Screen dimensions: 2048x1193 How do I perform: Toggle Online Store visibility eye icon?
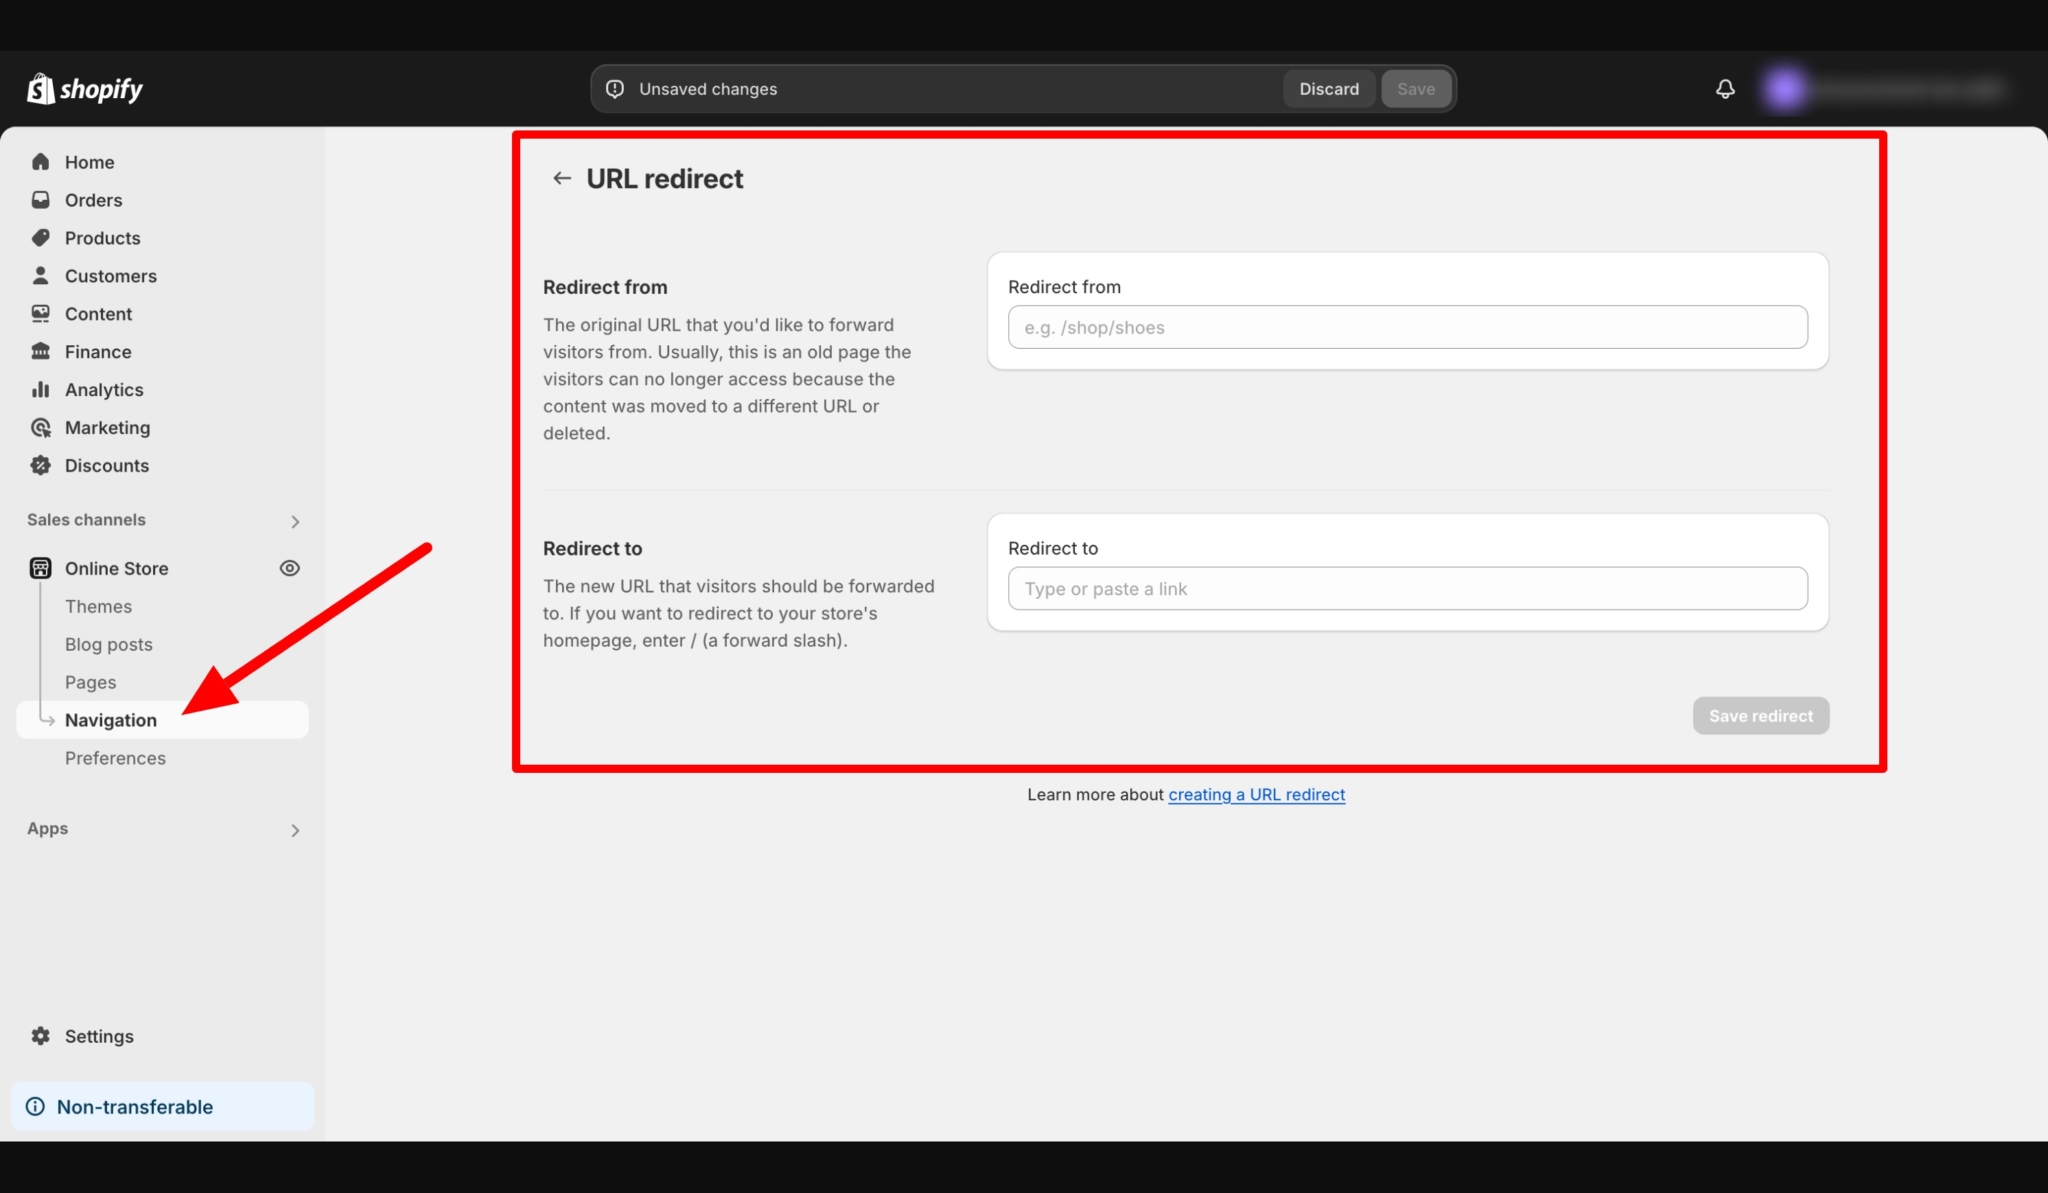click(289, 567)
